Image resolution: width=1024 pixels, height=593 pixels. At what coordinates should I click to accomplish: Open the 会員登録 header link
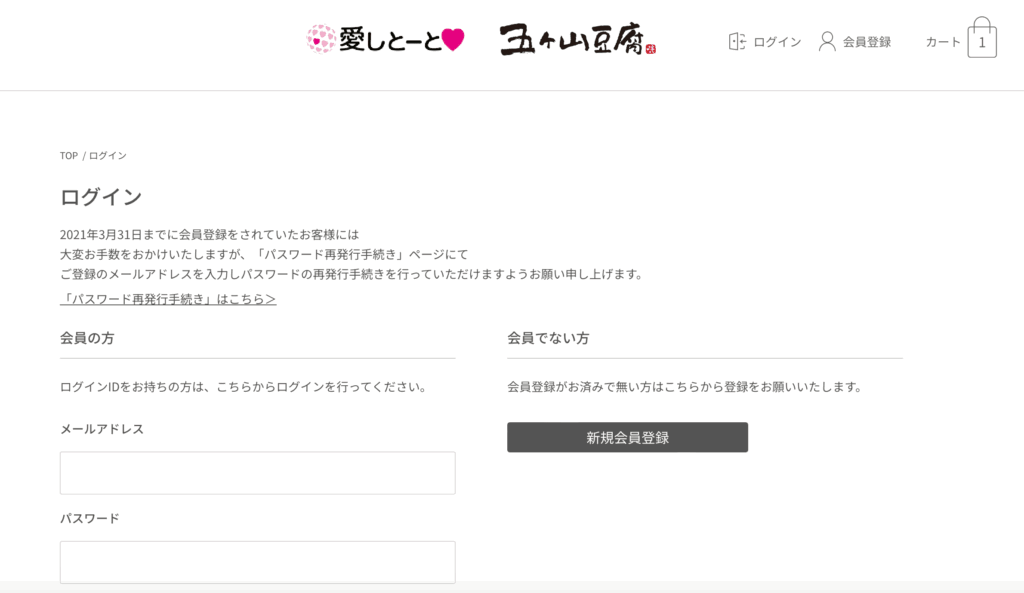click(867, 42)
